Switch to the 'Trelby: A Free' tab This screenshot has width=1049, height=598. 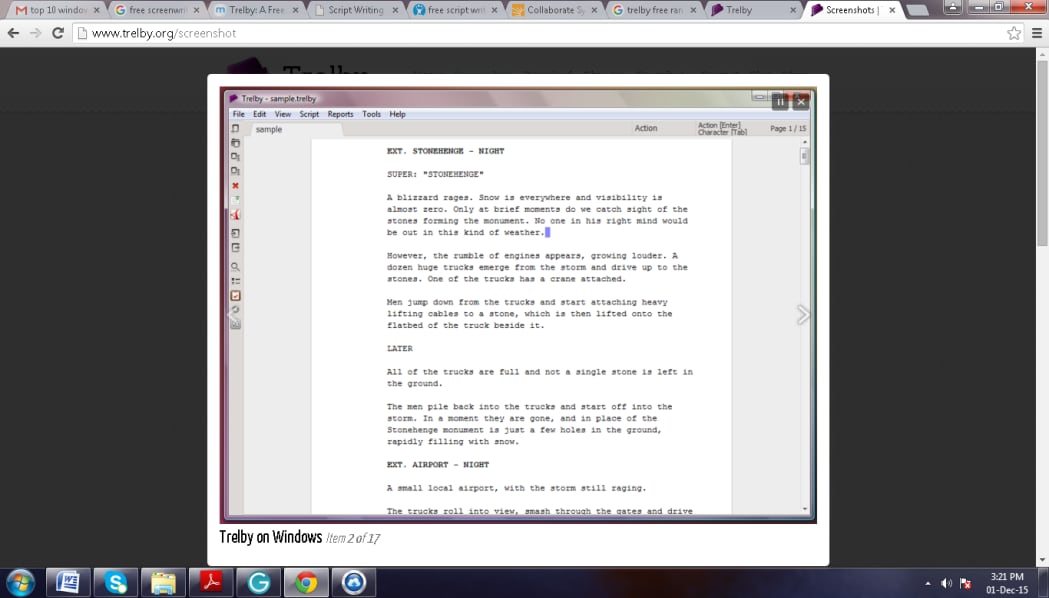[257, 10]
